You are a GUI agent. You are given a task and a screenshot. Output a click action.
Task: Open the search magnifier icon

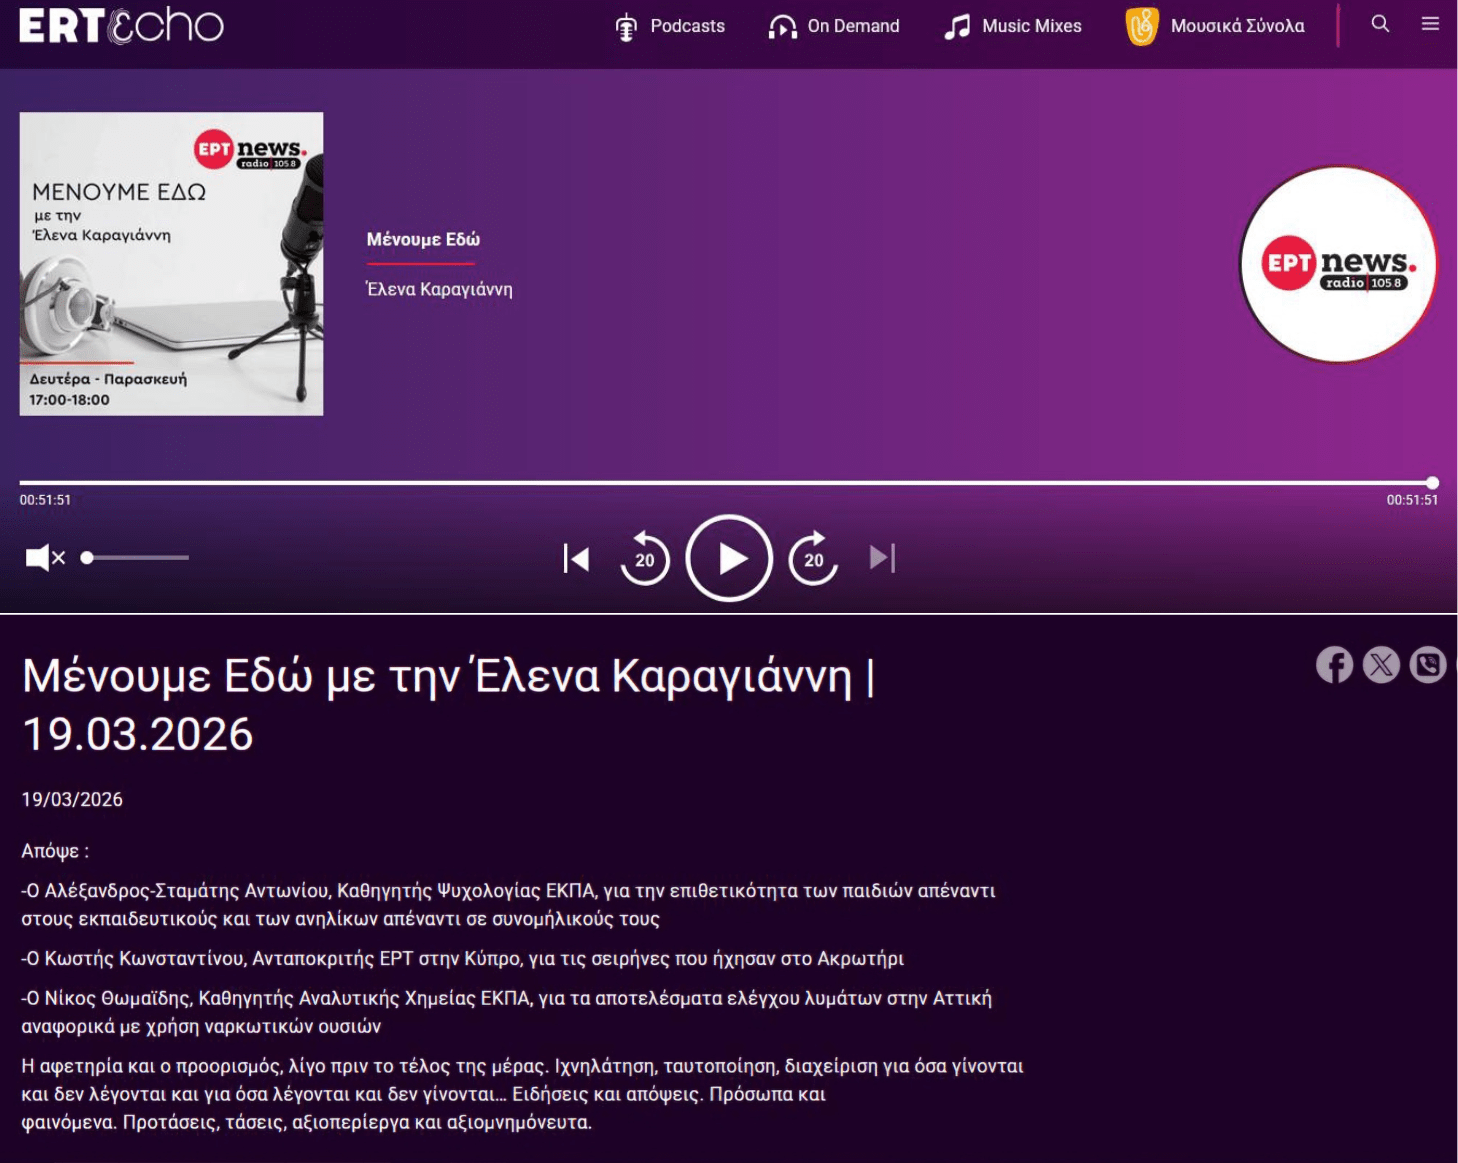(1380, 24)
